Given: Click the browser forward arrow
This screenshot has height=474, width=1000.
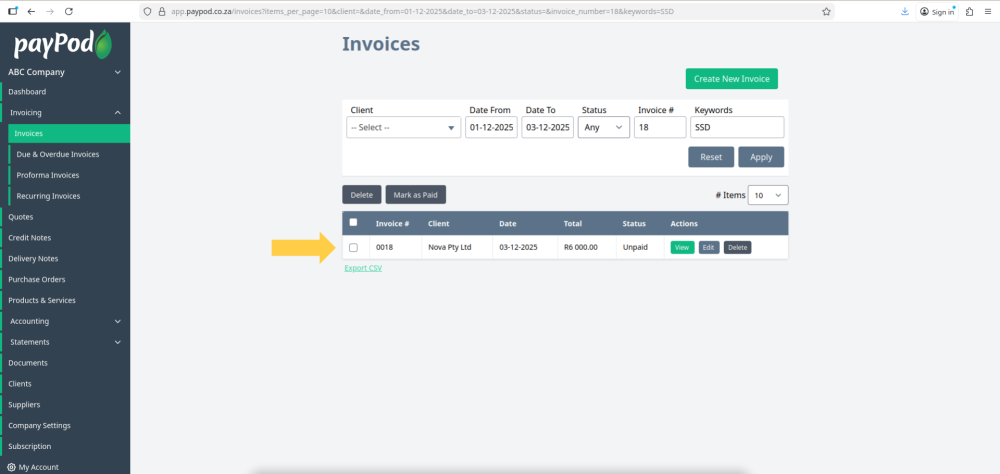Looking at the screenshot, I should (50, 11).
